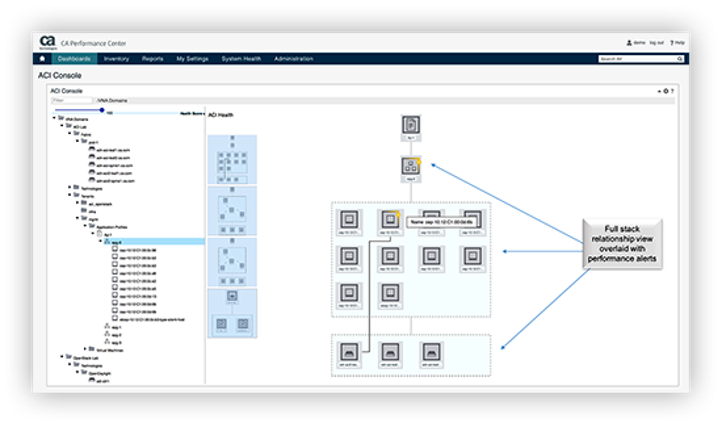
Task: Click the log out link
Action: 656,43
